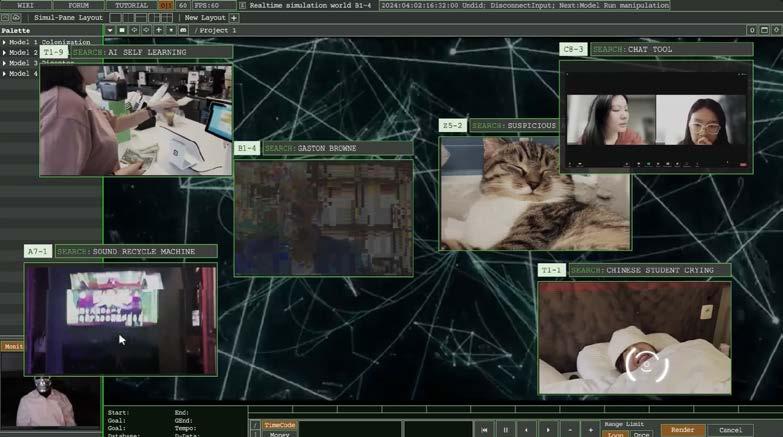Click the mask-shaped icon before Project 1

click(183, 30)
